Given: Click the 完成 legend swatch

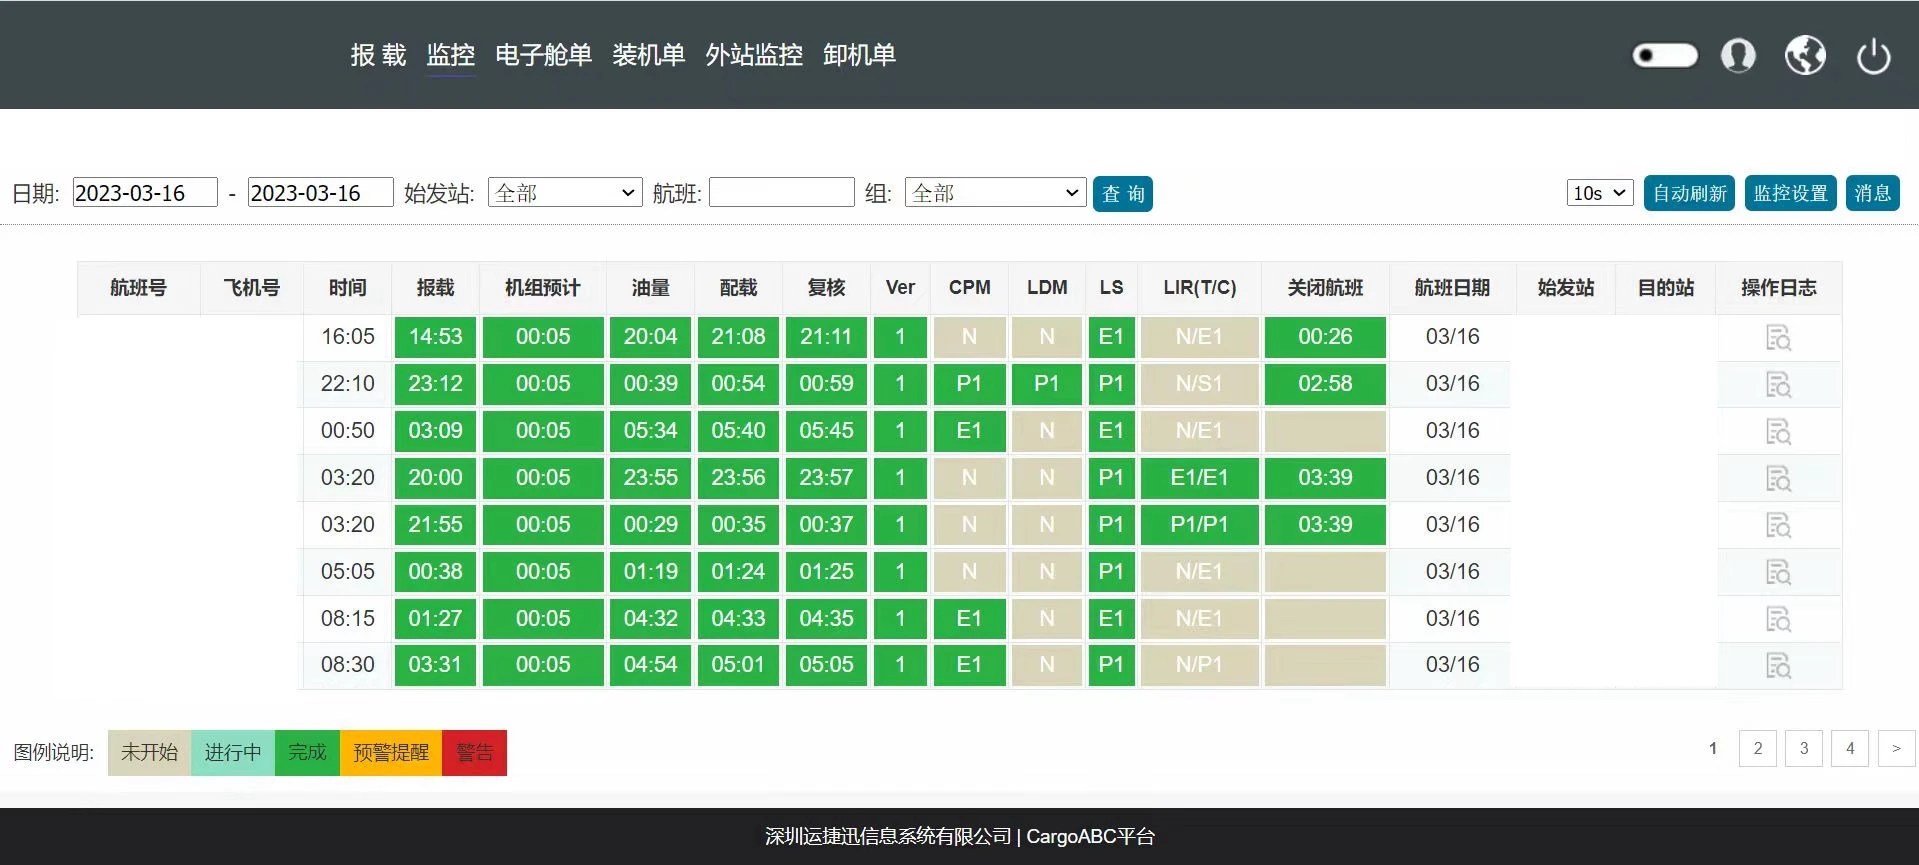Looking at the screenshot, I should click(307, 753).
